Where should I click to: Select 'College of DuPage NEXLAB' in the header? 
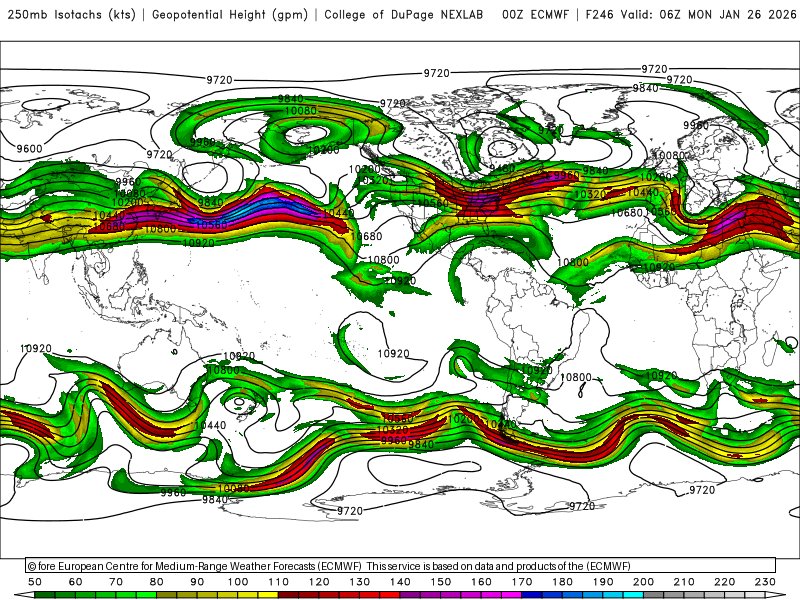[x=404, y=15]
